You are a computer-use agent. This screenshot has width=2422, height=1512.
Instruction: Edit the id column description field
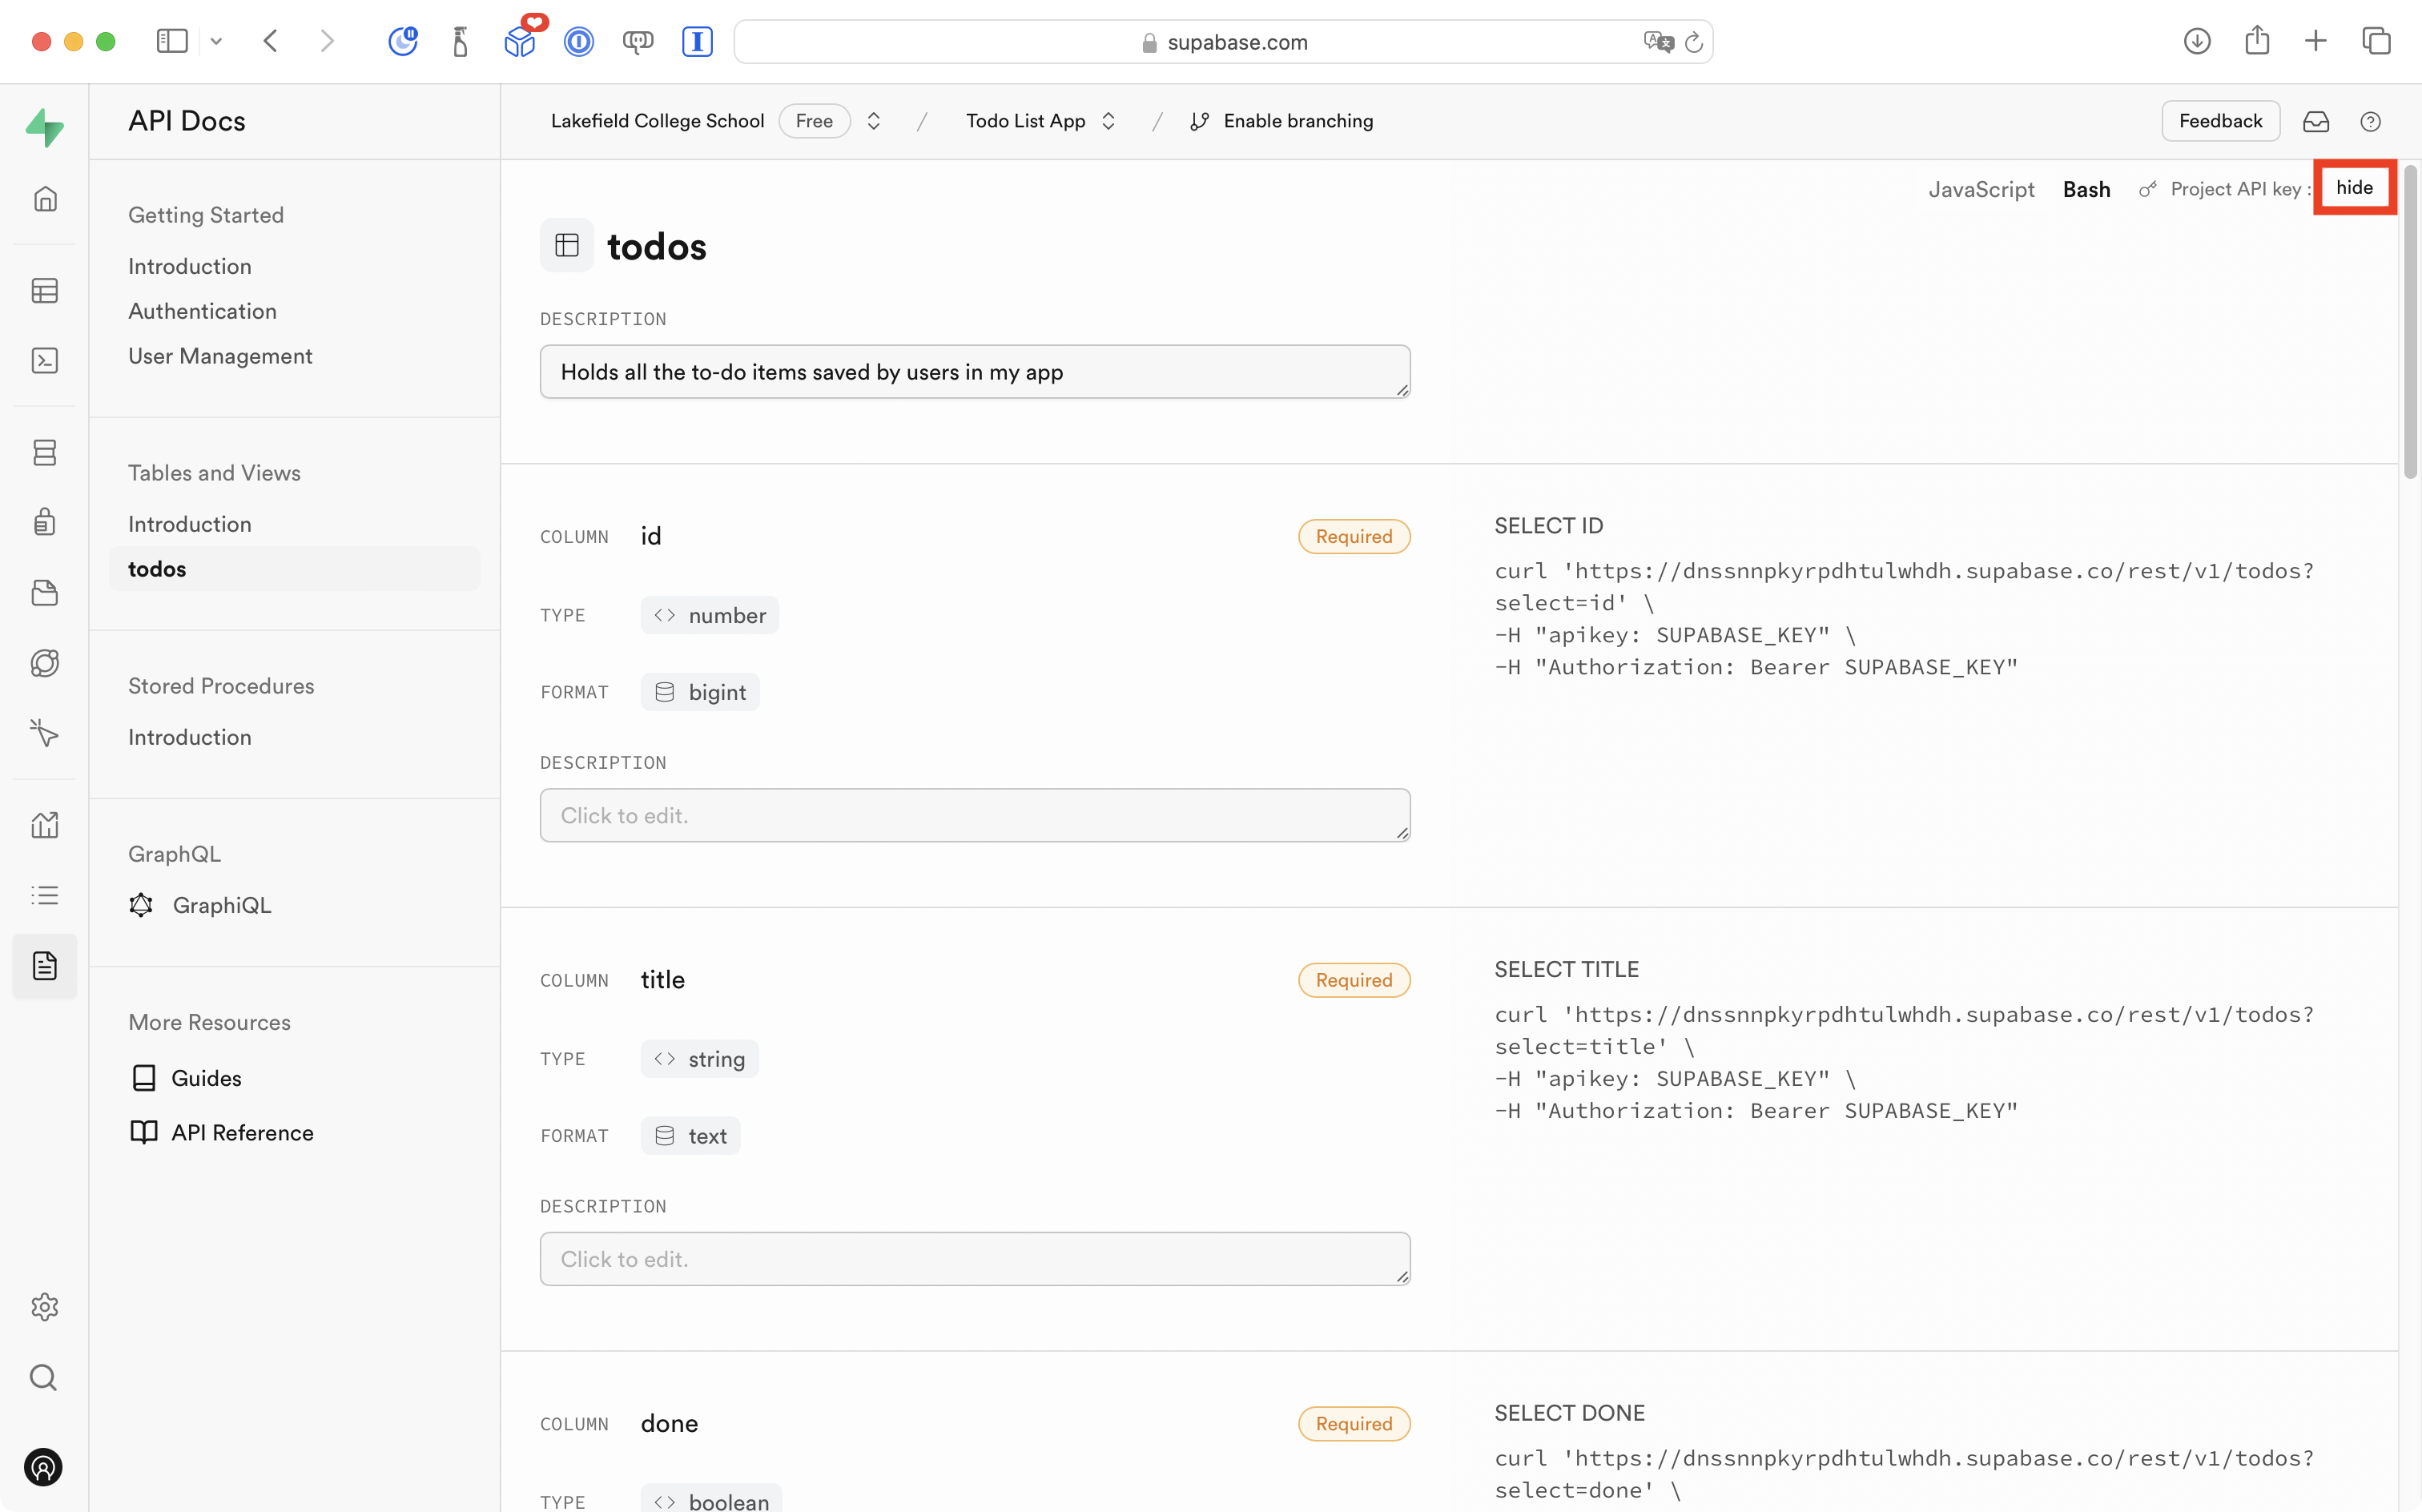[x=974, y=816]
